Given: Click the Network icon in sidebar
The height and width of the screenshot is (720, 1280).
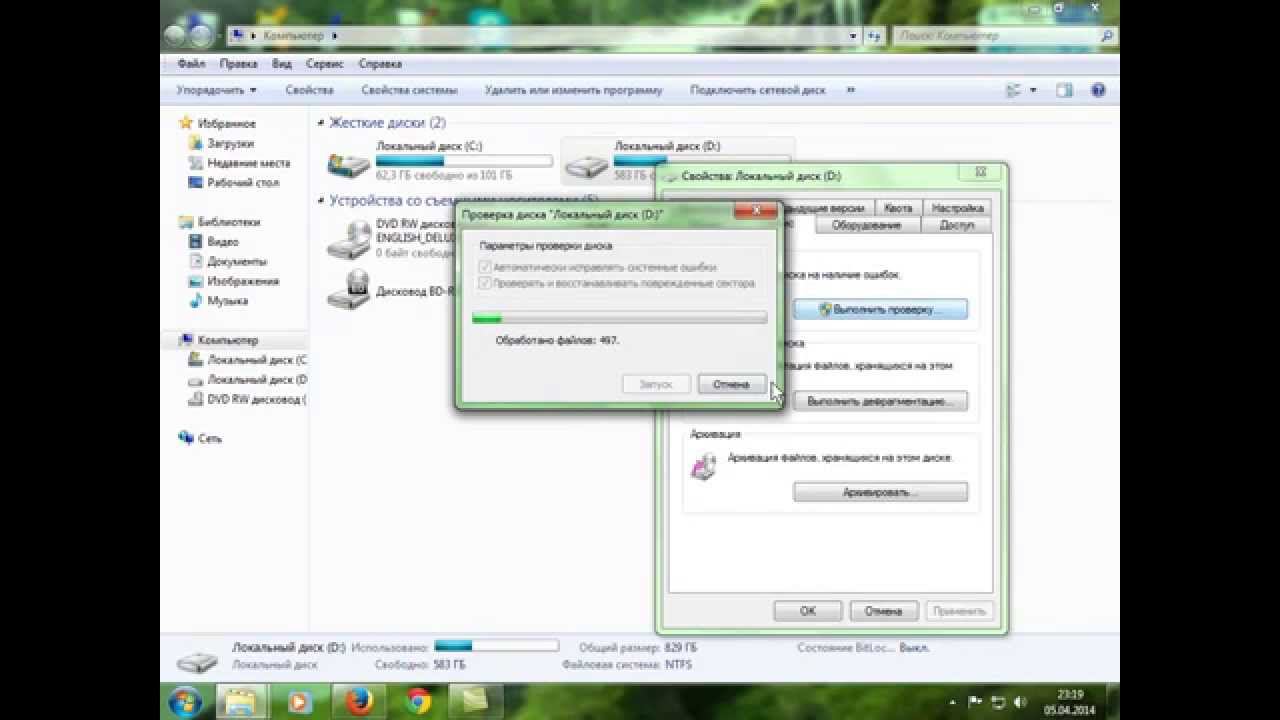Looking at the screenshot, I should point(186,438).
